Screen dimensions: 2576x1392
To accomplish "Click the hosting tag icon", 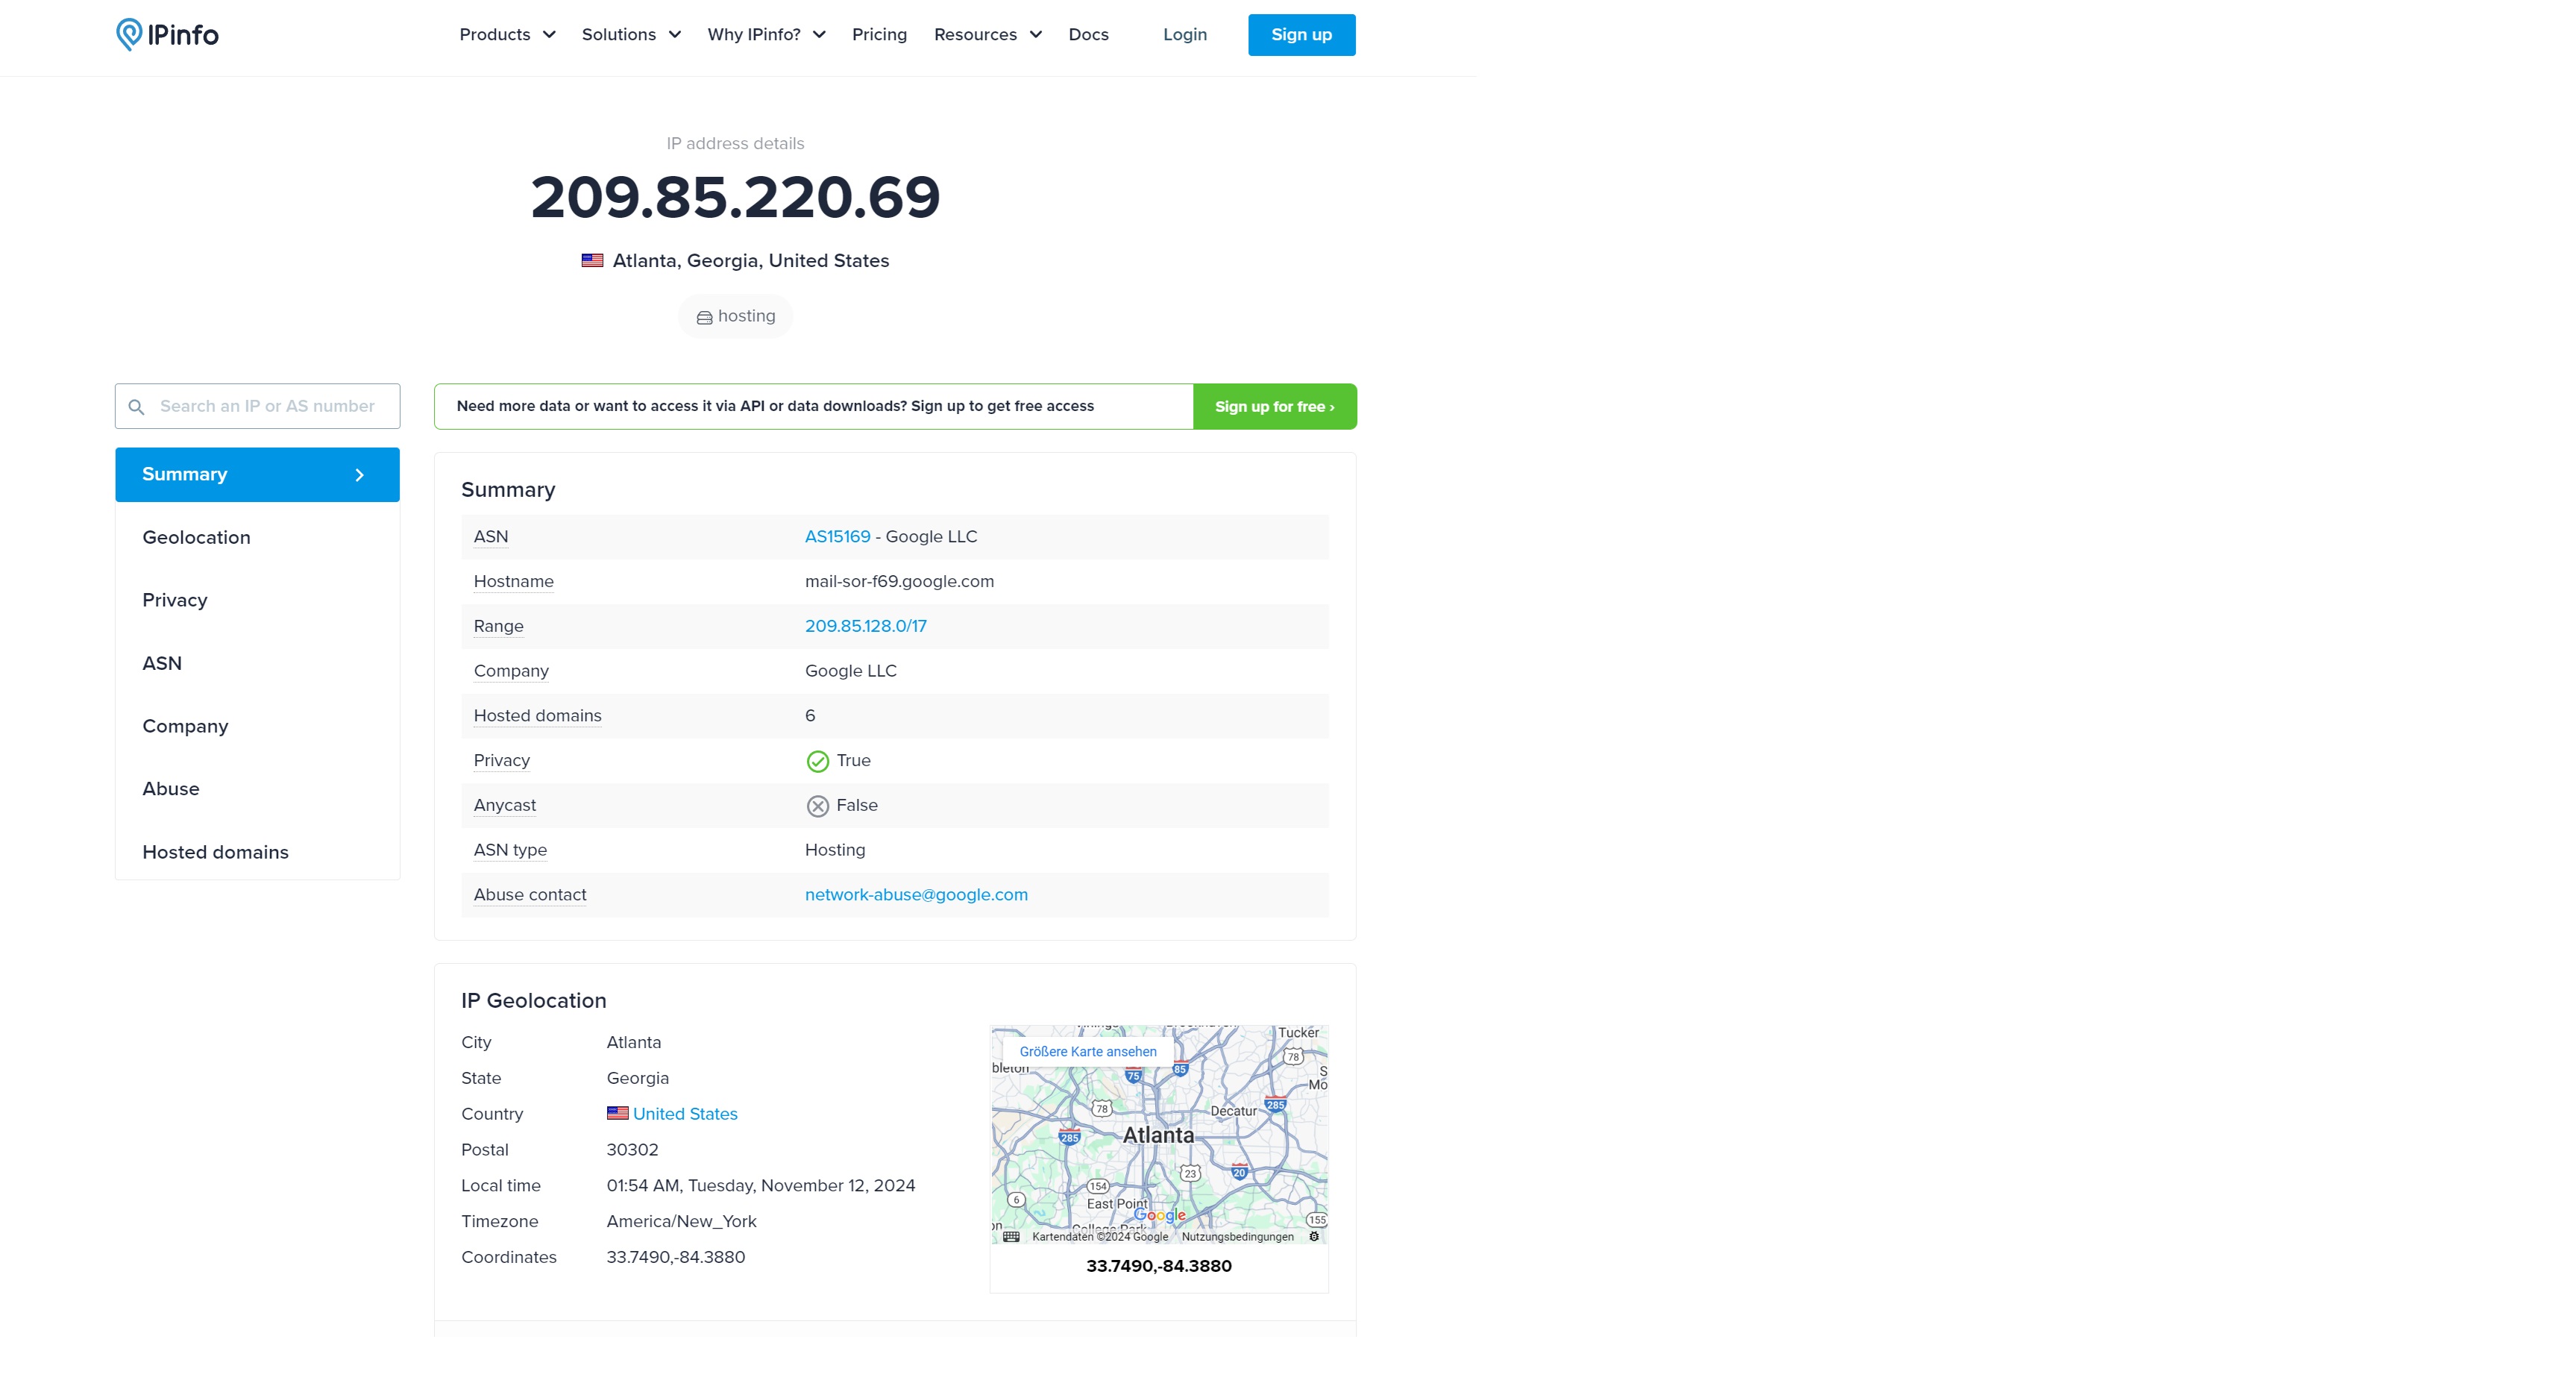I will tap(704, 318).
